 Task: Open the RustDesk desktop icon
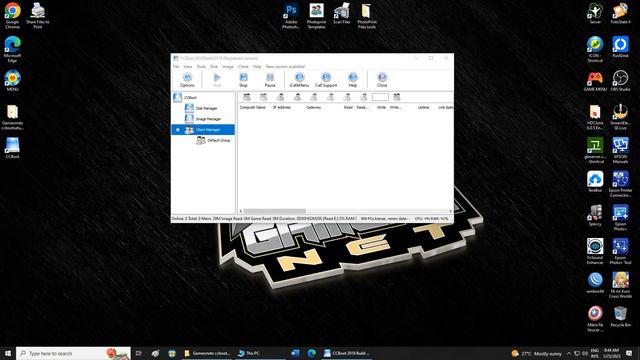click(x=620, y=47)
